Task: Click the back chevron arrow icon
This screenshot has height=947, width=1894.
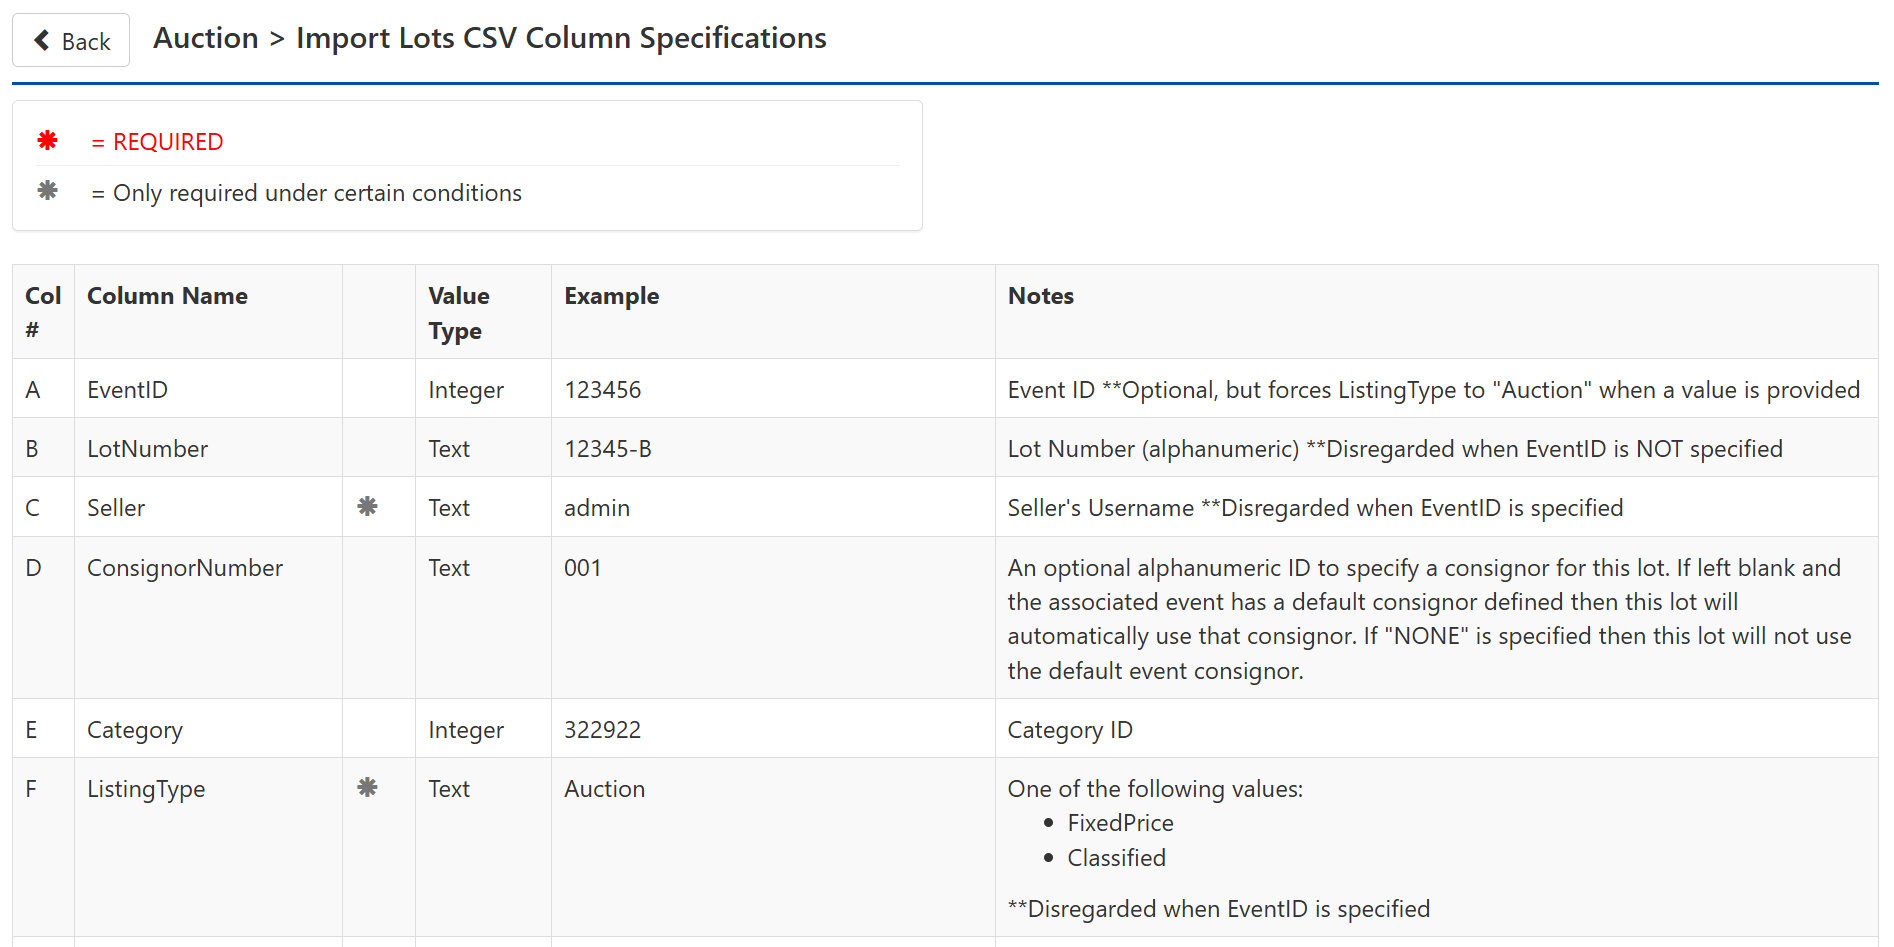Action: point(42,40)
